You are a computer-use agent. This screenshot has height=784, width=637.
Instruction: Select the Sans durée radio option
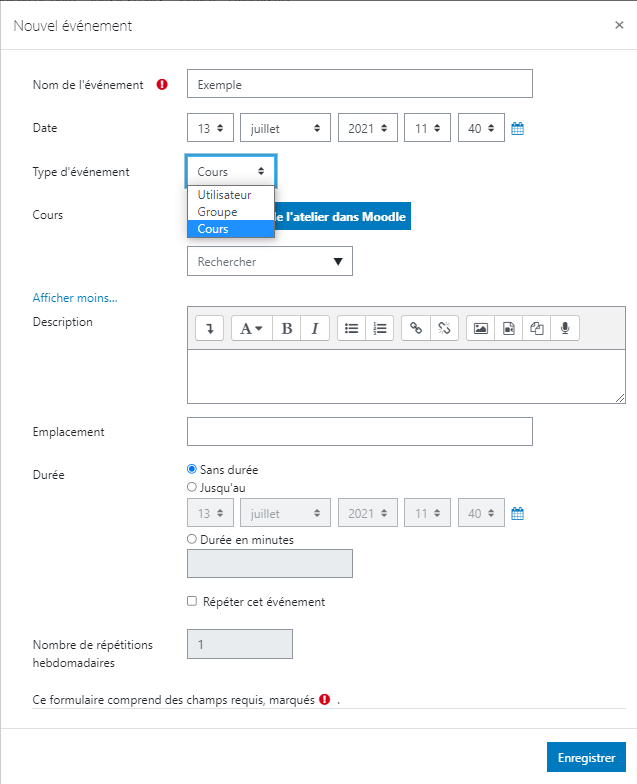pos(192,469)
